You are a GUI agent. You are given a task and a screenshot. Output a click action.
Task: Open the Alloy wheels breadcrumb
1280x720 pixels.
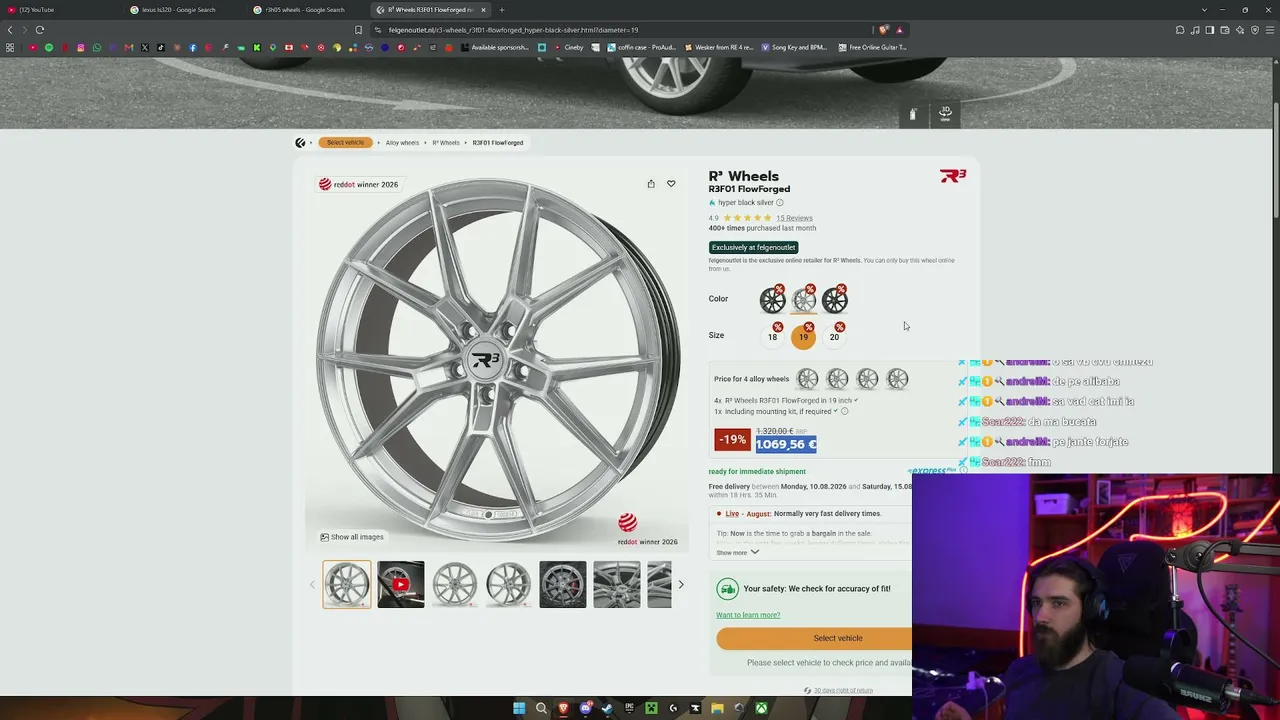pyautogui.click(x=402, y=143)
